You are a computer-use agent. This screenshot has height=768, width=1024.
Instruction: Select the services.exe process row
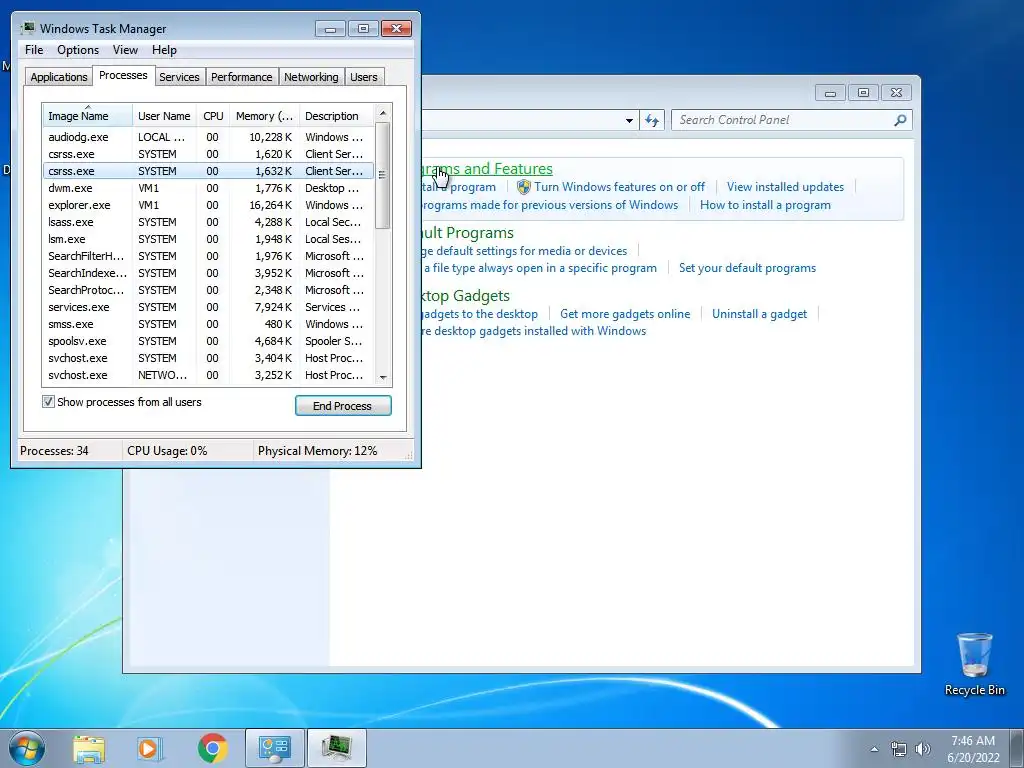[208, 307]
